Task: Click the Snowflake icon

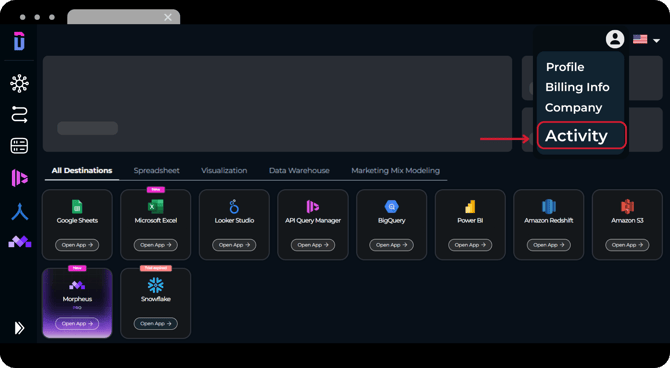Action: [156, 285]
